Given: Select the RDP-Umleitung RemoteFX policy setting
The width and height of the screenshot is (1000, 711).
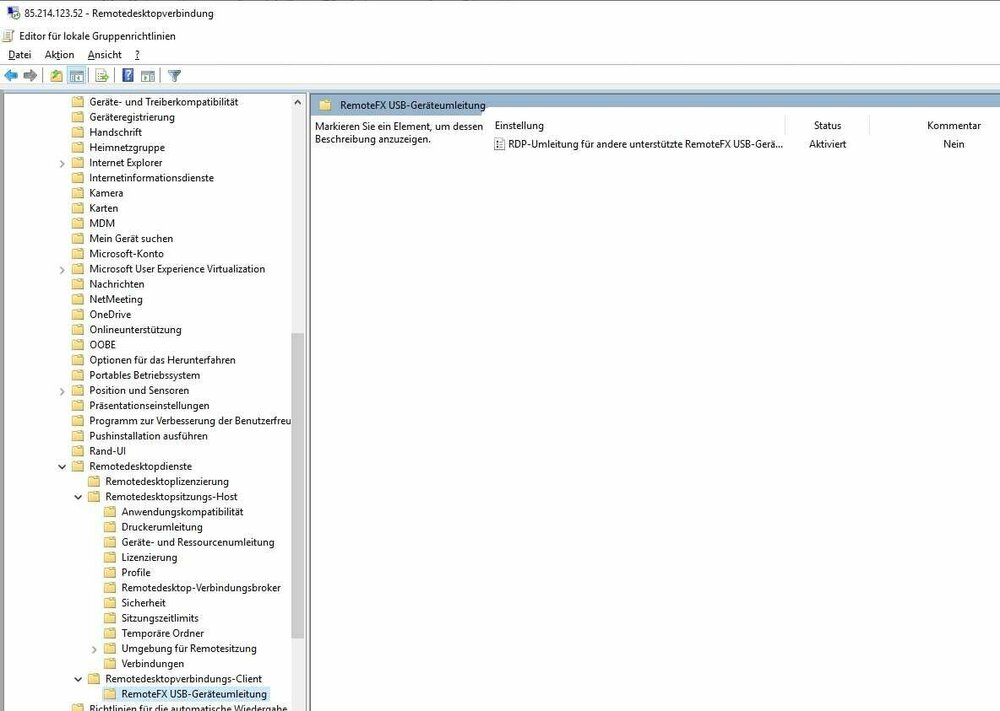Looking at the screenshot, I should 644,144.
